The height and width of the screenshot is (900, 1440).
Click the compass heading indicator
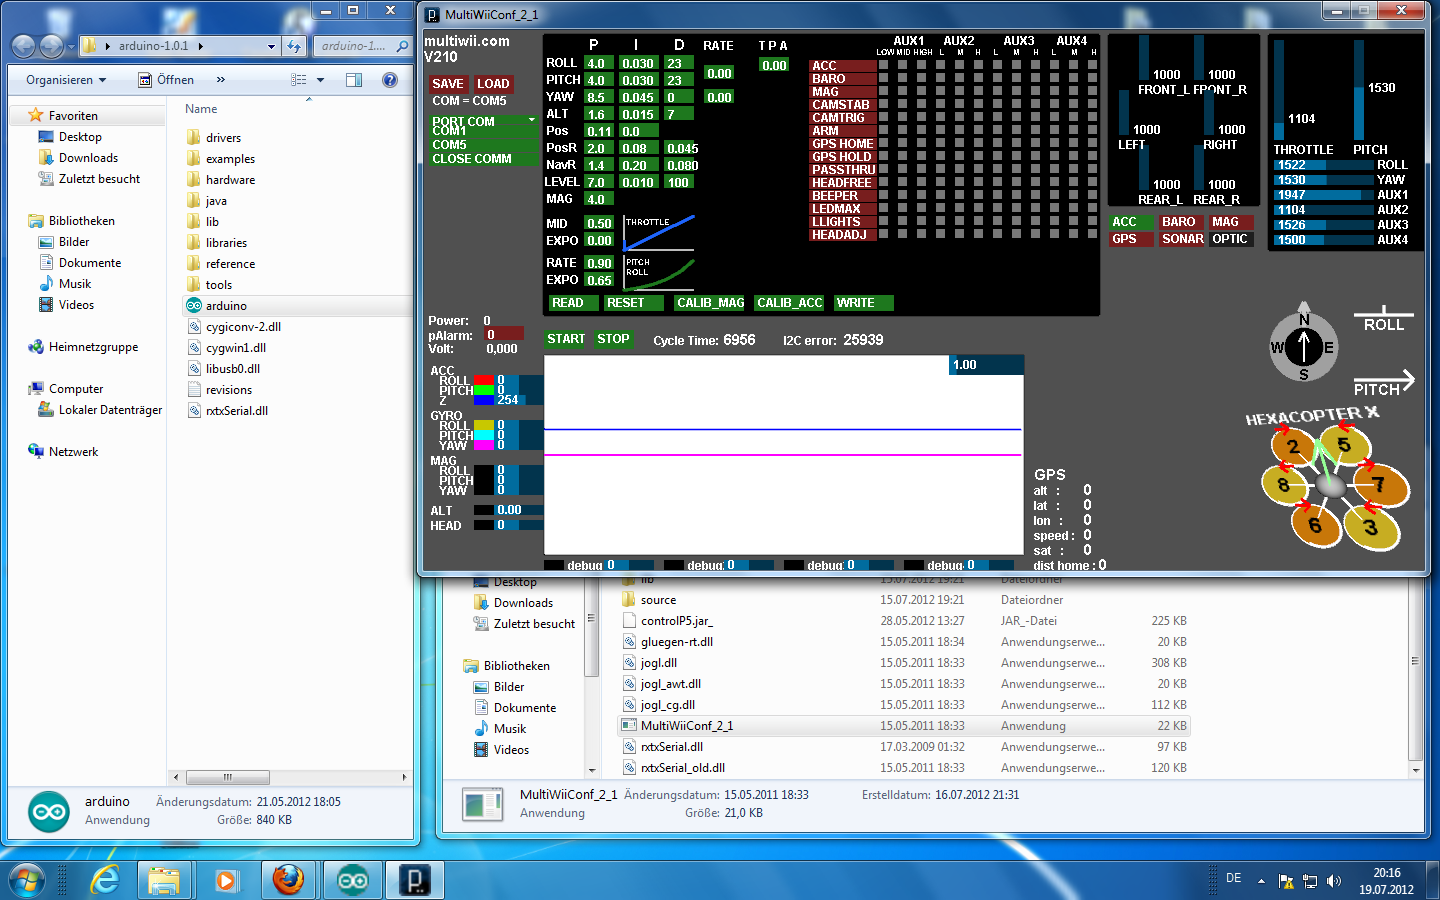point(1303,345)
